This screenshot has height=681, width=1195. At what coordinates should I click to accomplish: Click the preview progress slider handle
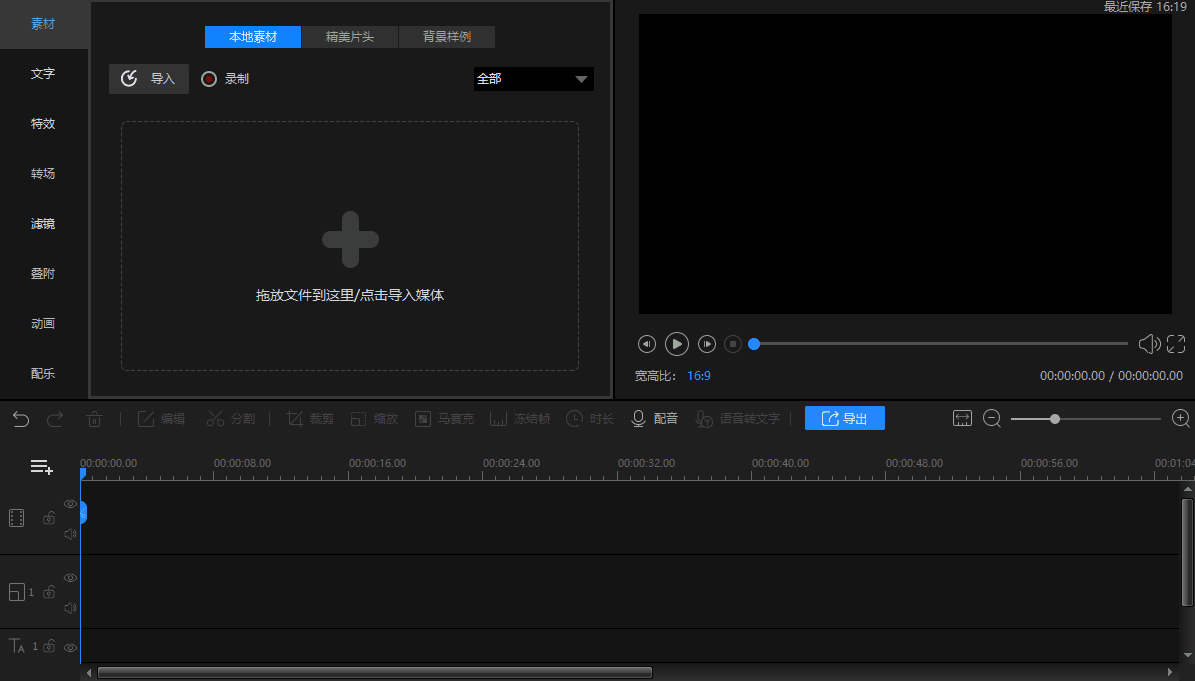(754, 344)
